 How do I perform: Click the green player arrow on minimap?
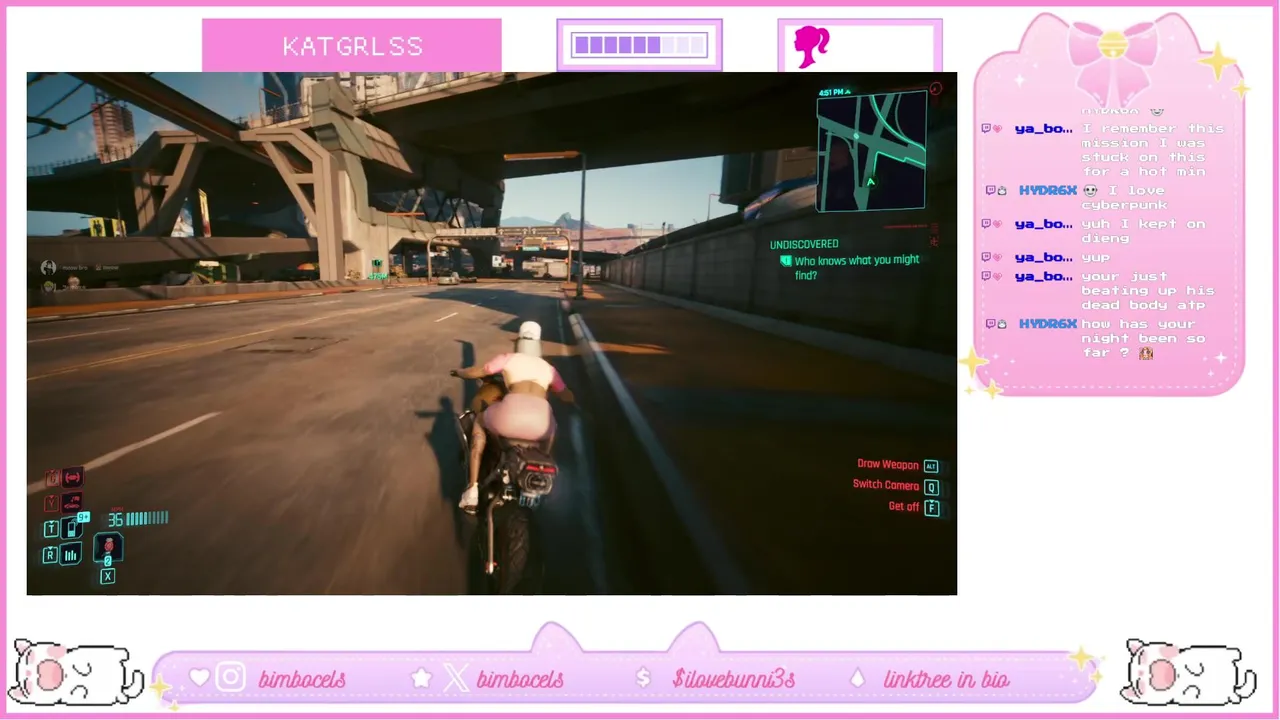click(870, 182)
